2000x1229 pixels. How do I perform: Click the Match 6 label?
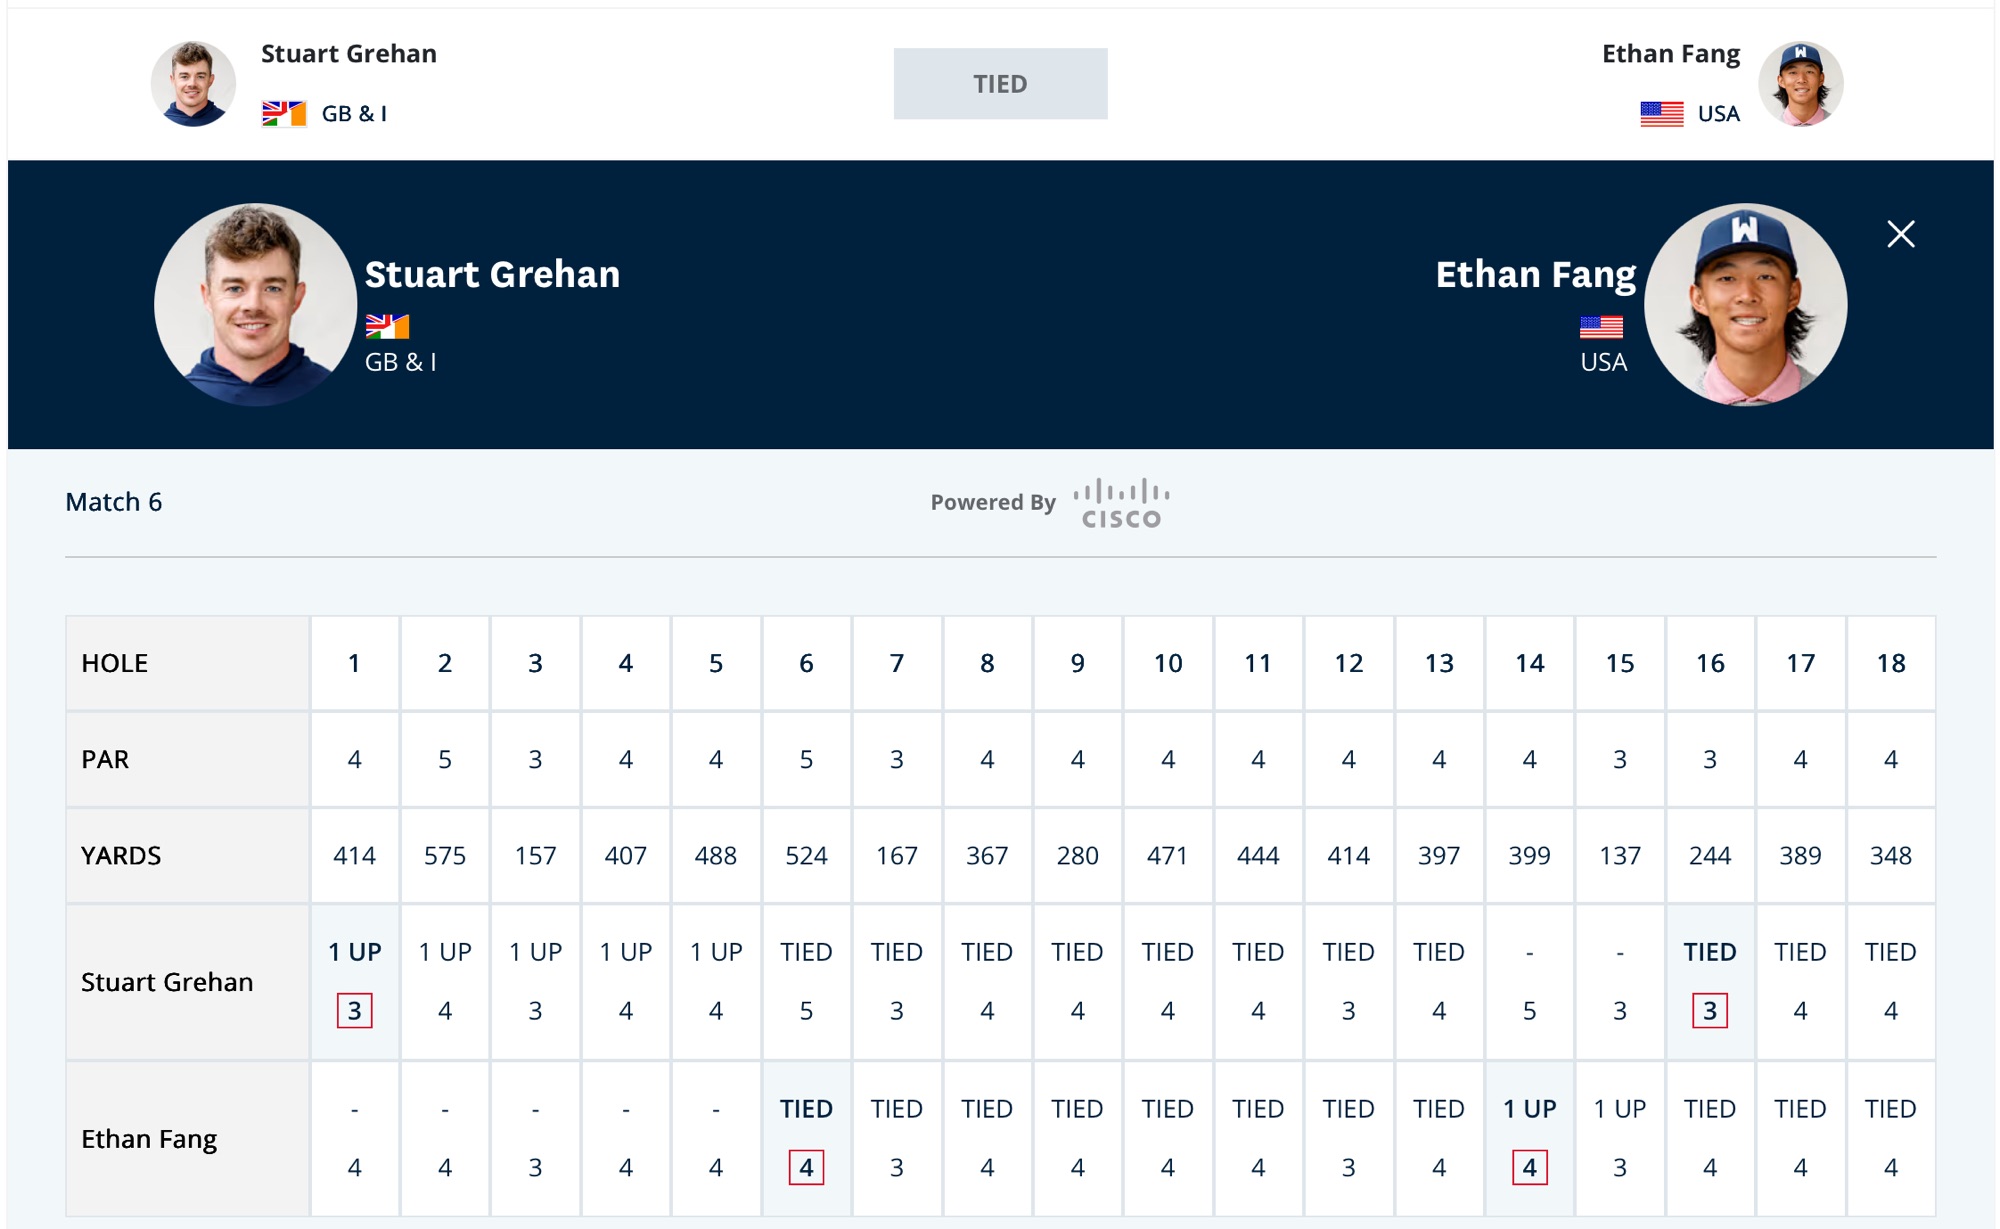click(113, 501)
